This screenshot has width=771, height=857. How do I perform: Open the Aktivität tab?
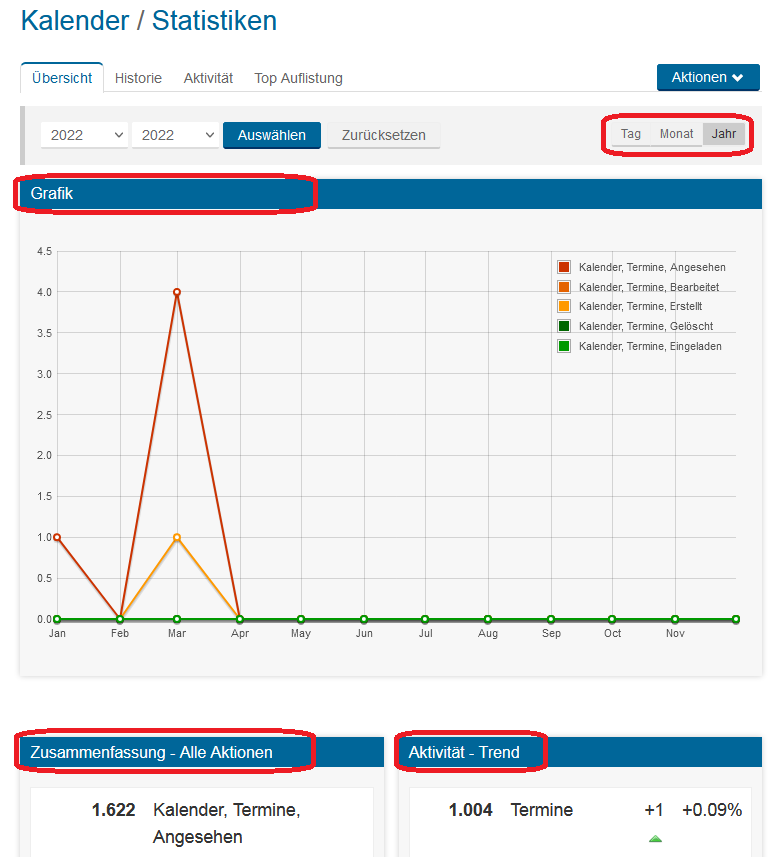pyautogui.click(x=208, y=78)
